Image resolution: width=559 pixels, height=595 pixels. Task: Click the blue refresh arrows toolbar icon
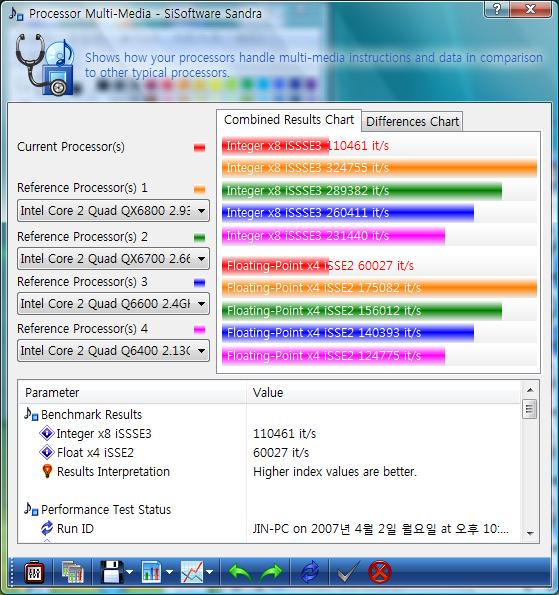tap(310, 571)
